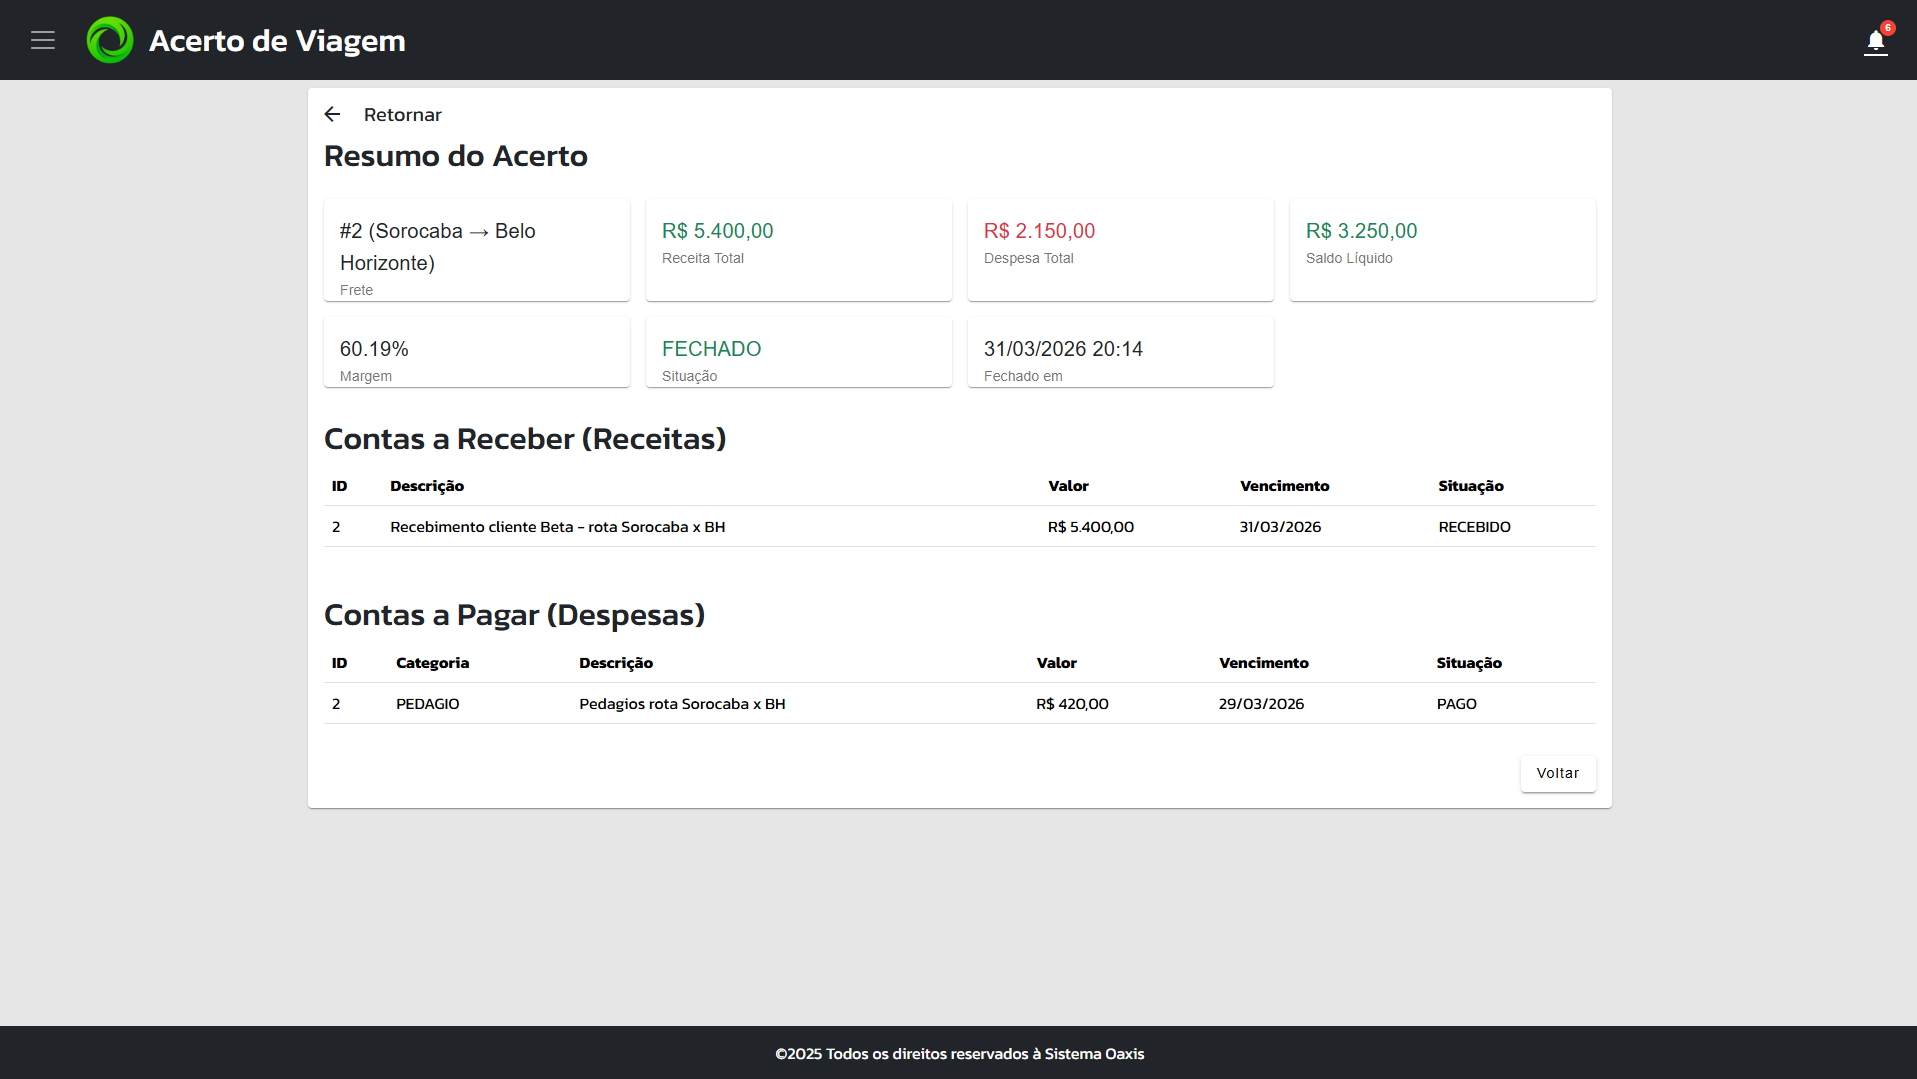Click the Margem 60.19% card

coord(476,352)
